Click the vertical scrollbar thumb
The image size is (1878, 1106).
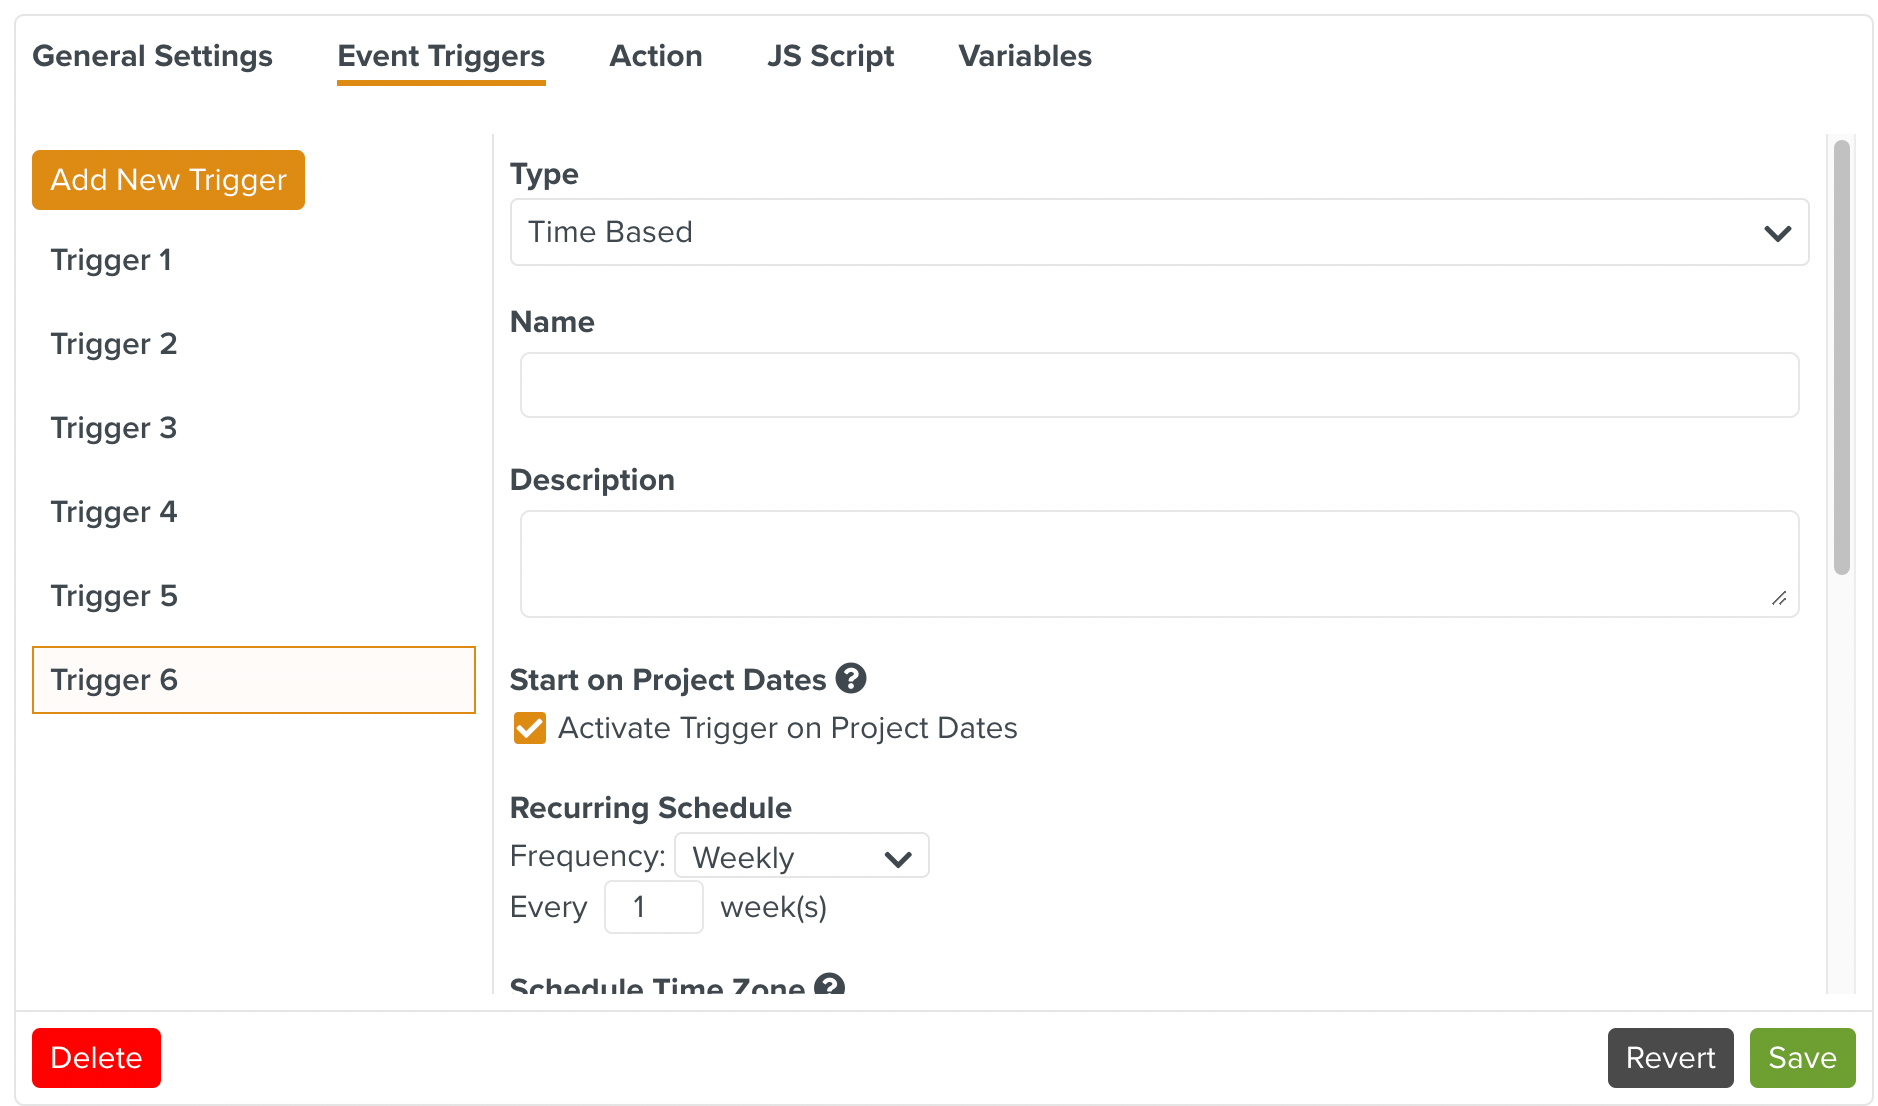(1841, 357)
